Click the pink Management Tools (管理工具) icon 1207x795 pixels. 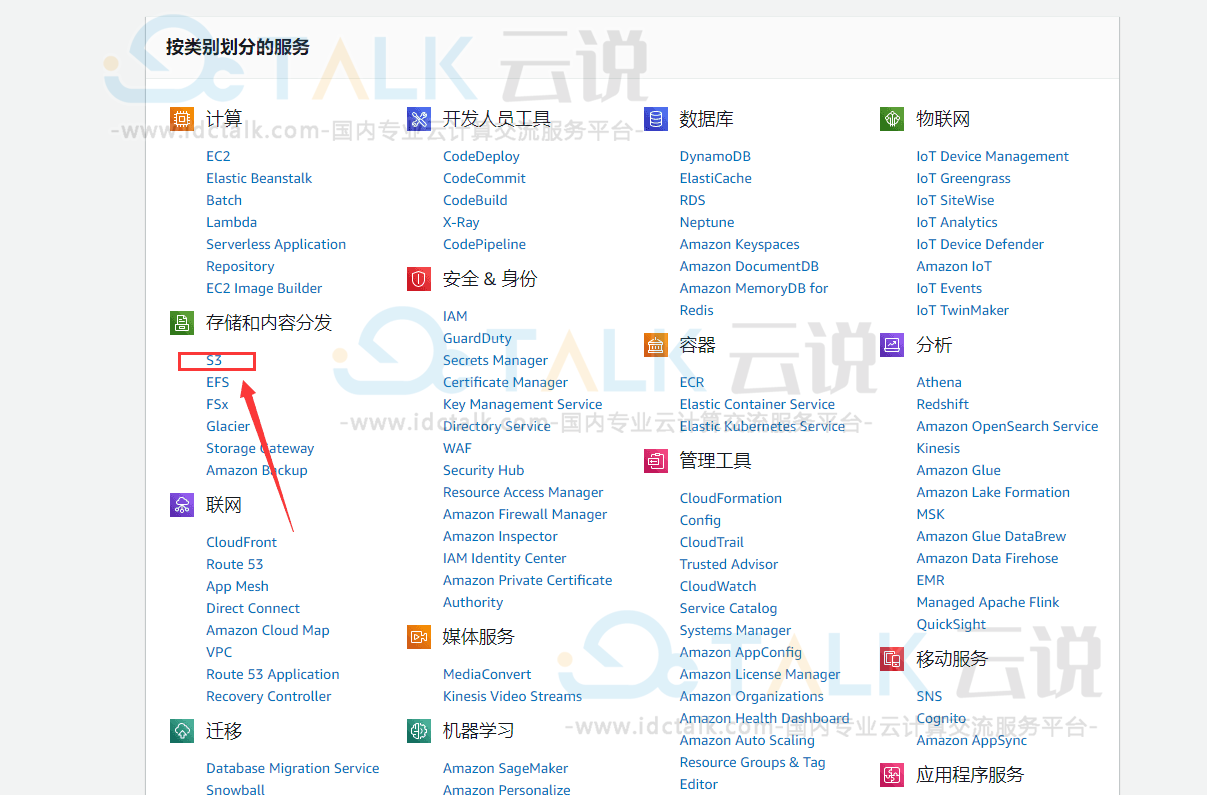point(655,461)
